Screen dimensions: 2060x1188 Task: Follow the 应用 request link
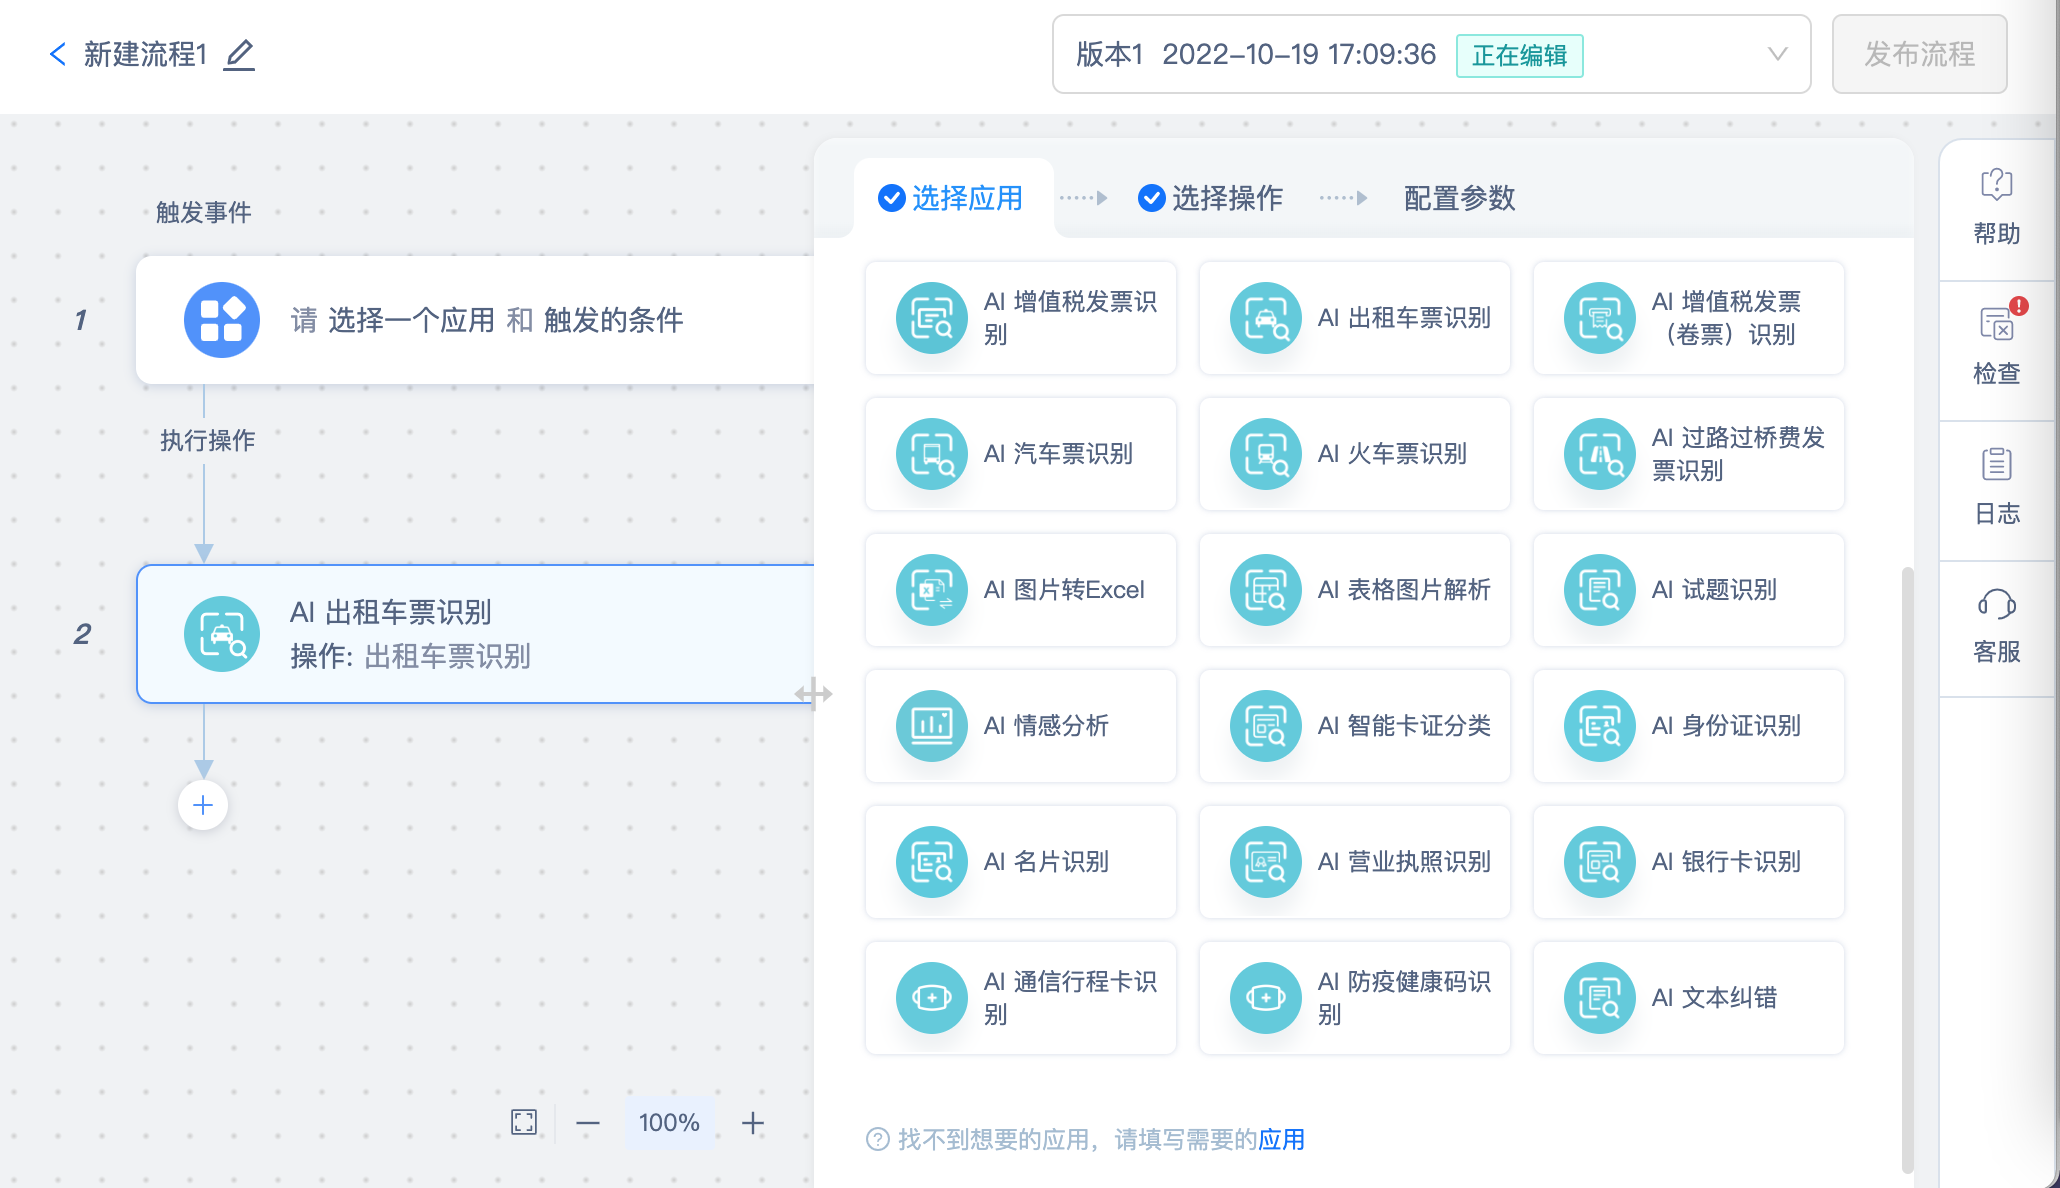click(x=1281, y=1139)
